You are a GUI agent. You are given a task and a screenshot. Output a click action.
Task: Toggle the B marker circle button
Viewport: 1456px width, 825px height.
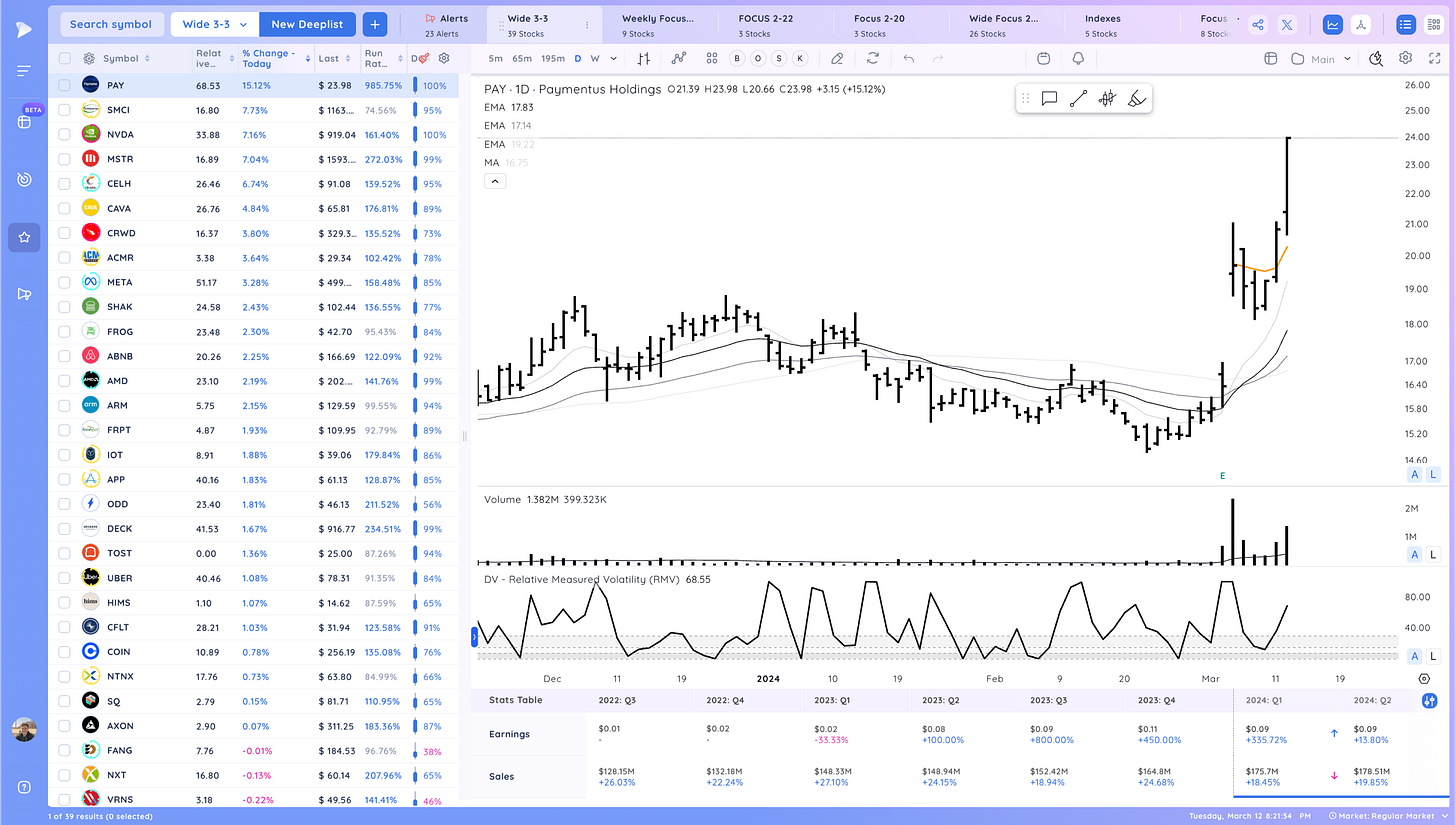[737, 59]
